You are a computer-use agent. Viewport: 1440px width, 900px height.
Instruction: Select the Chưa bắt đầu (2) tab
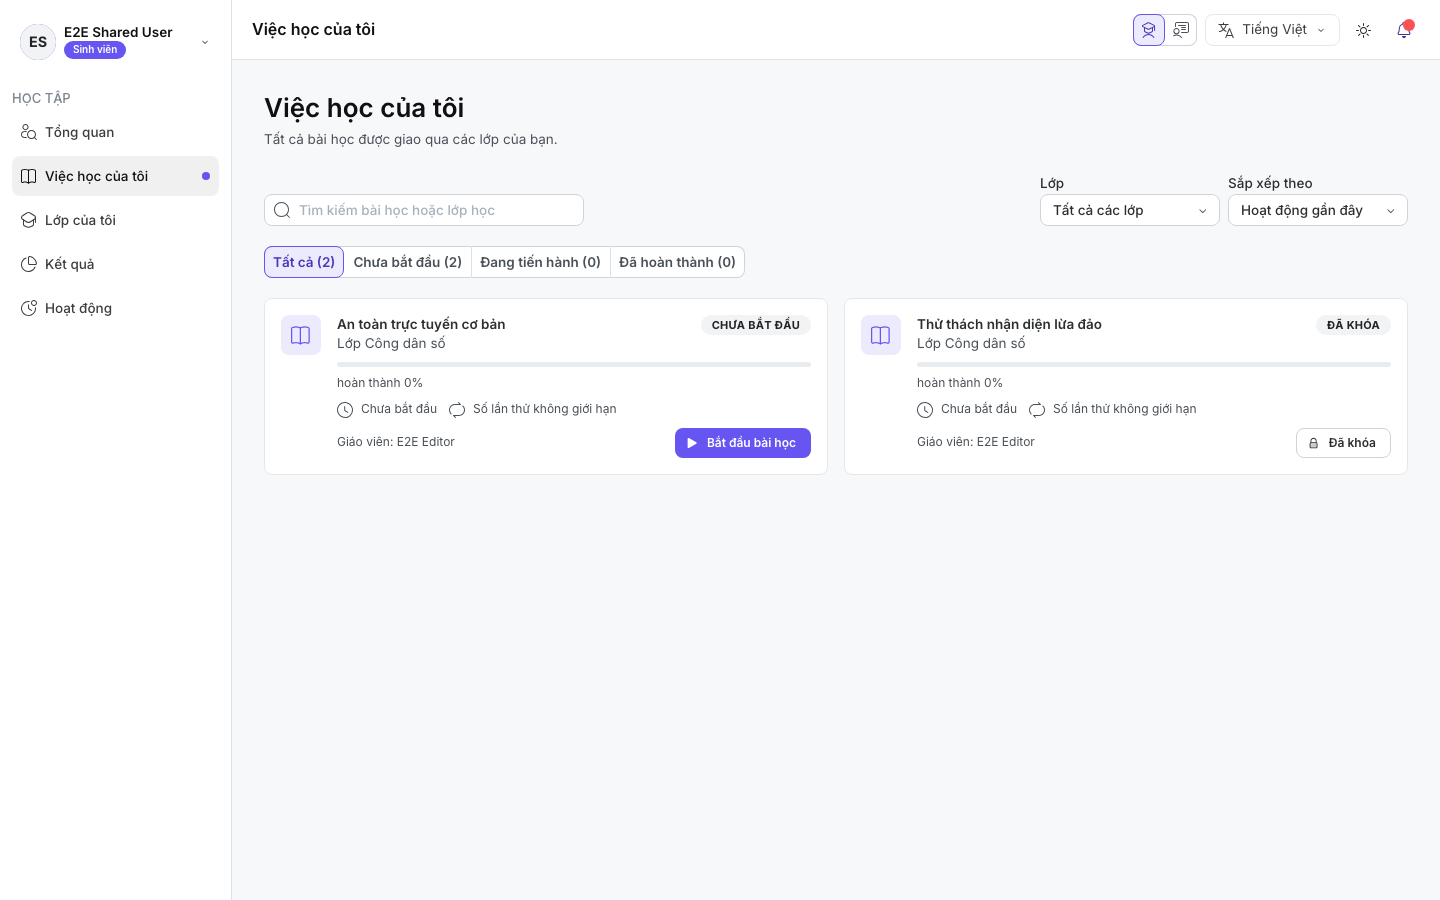[x=408, y=262]
